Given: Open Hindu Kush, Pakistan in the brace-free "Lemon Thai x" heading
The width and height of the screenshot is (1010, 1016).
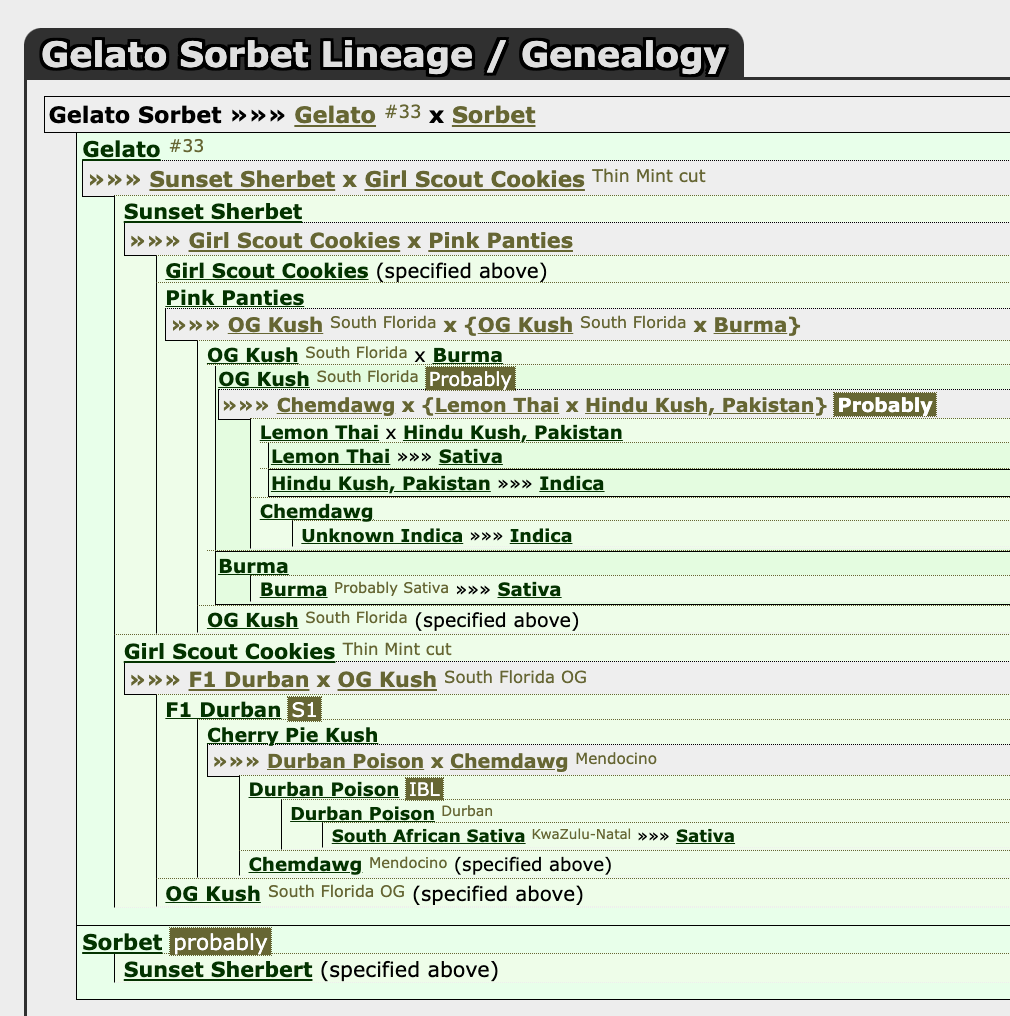Looking at the screenshot, I should 513,432.
